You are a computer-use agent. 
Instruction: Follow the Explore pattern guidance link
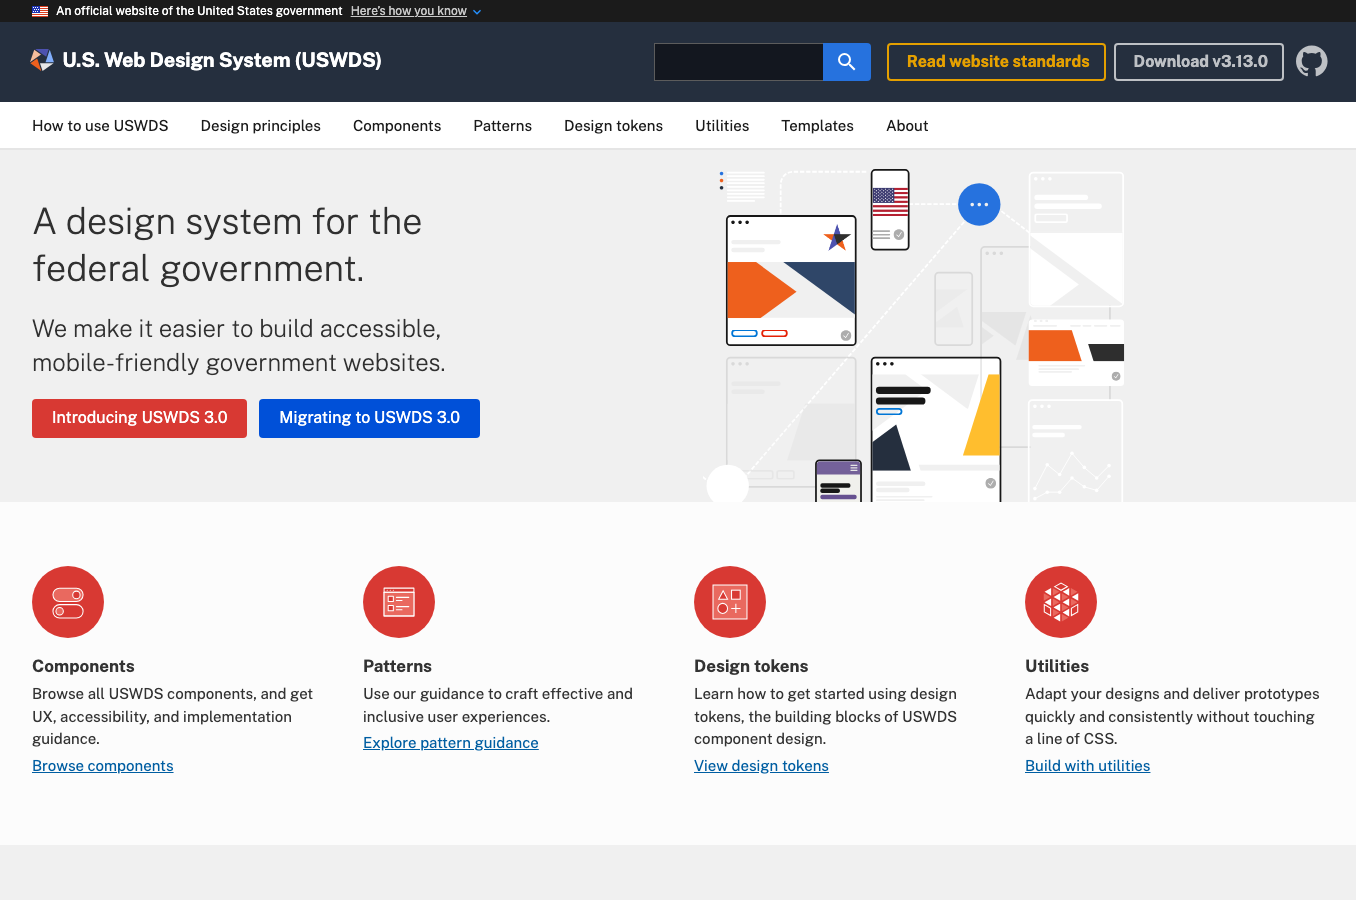(450, 742)
